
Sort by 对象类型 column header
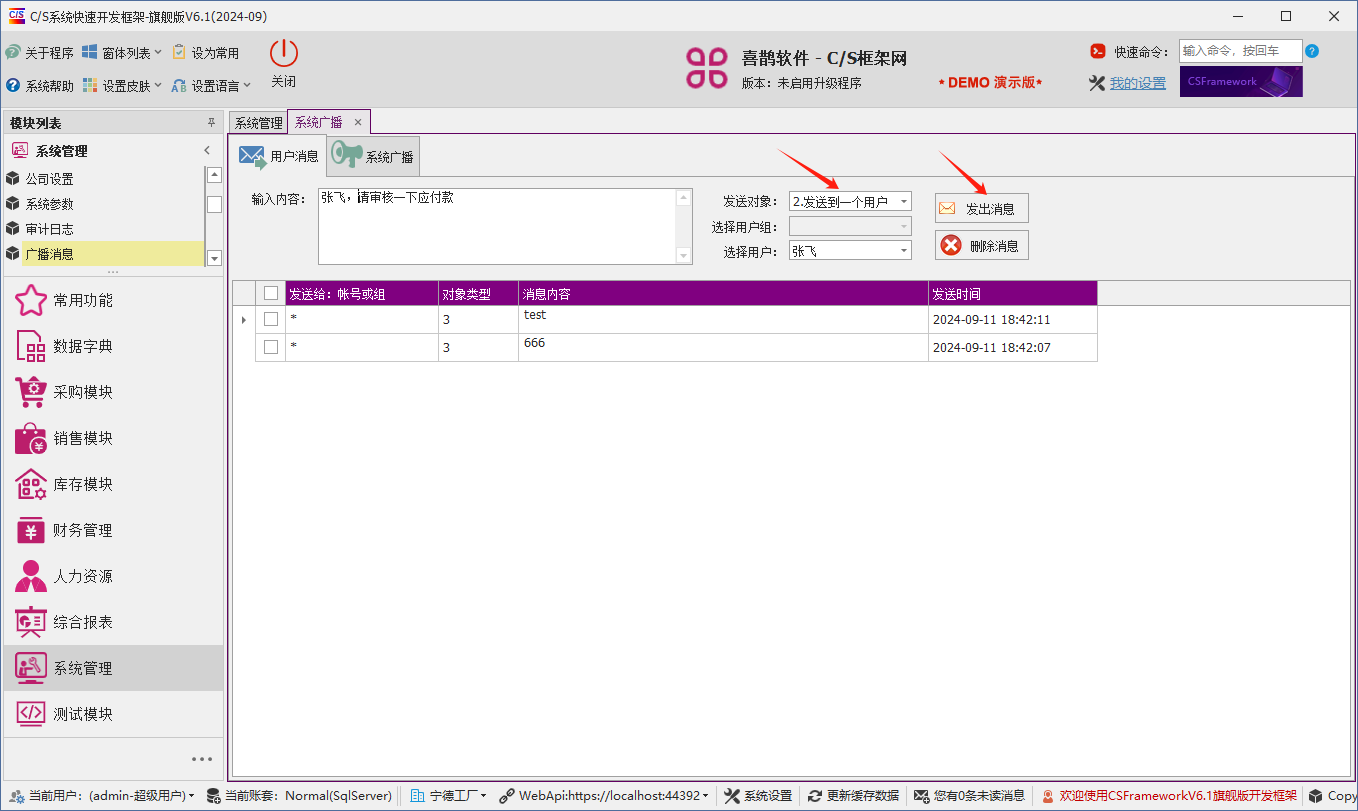[x=478, y=294]
